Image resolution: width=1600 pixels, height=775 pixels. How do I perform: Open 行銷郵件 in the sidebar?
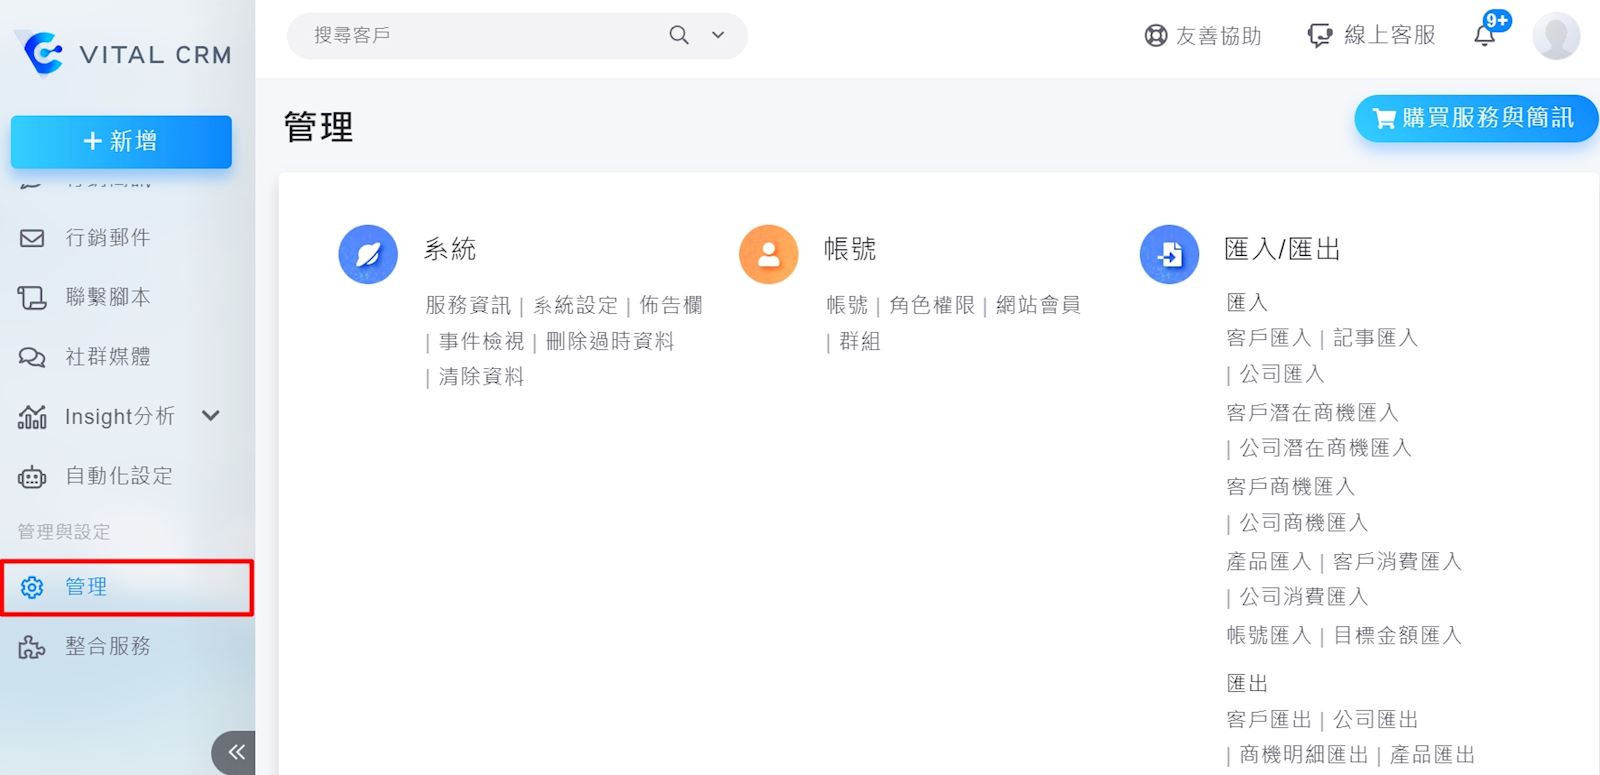point(107,238)
